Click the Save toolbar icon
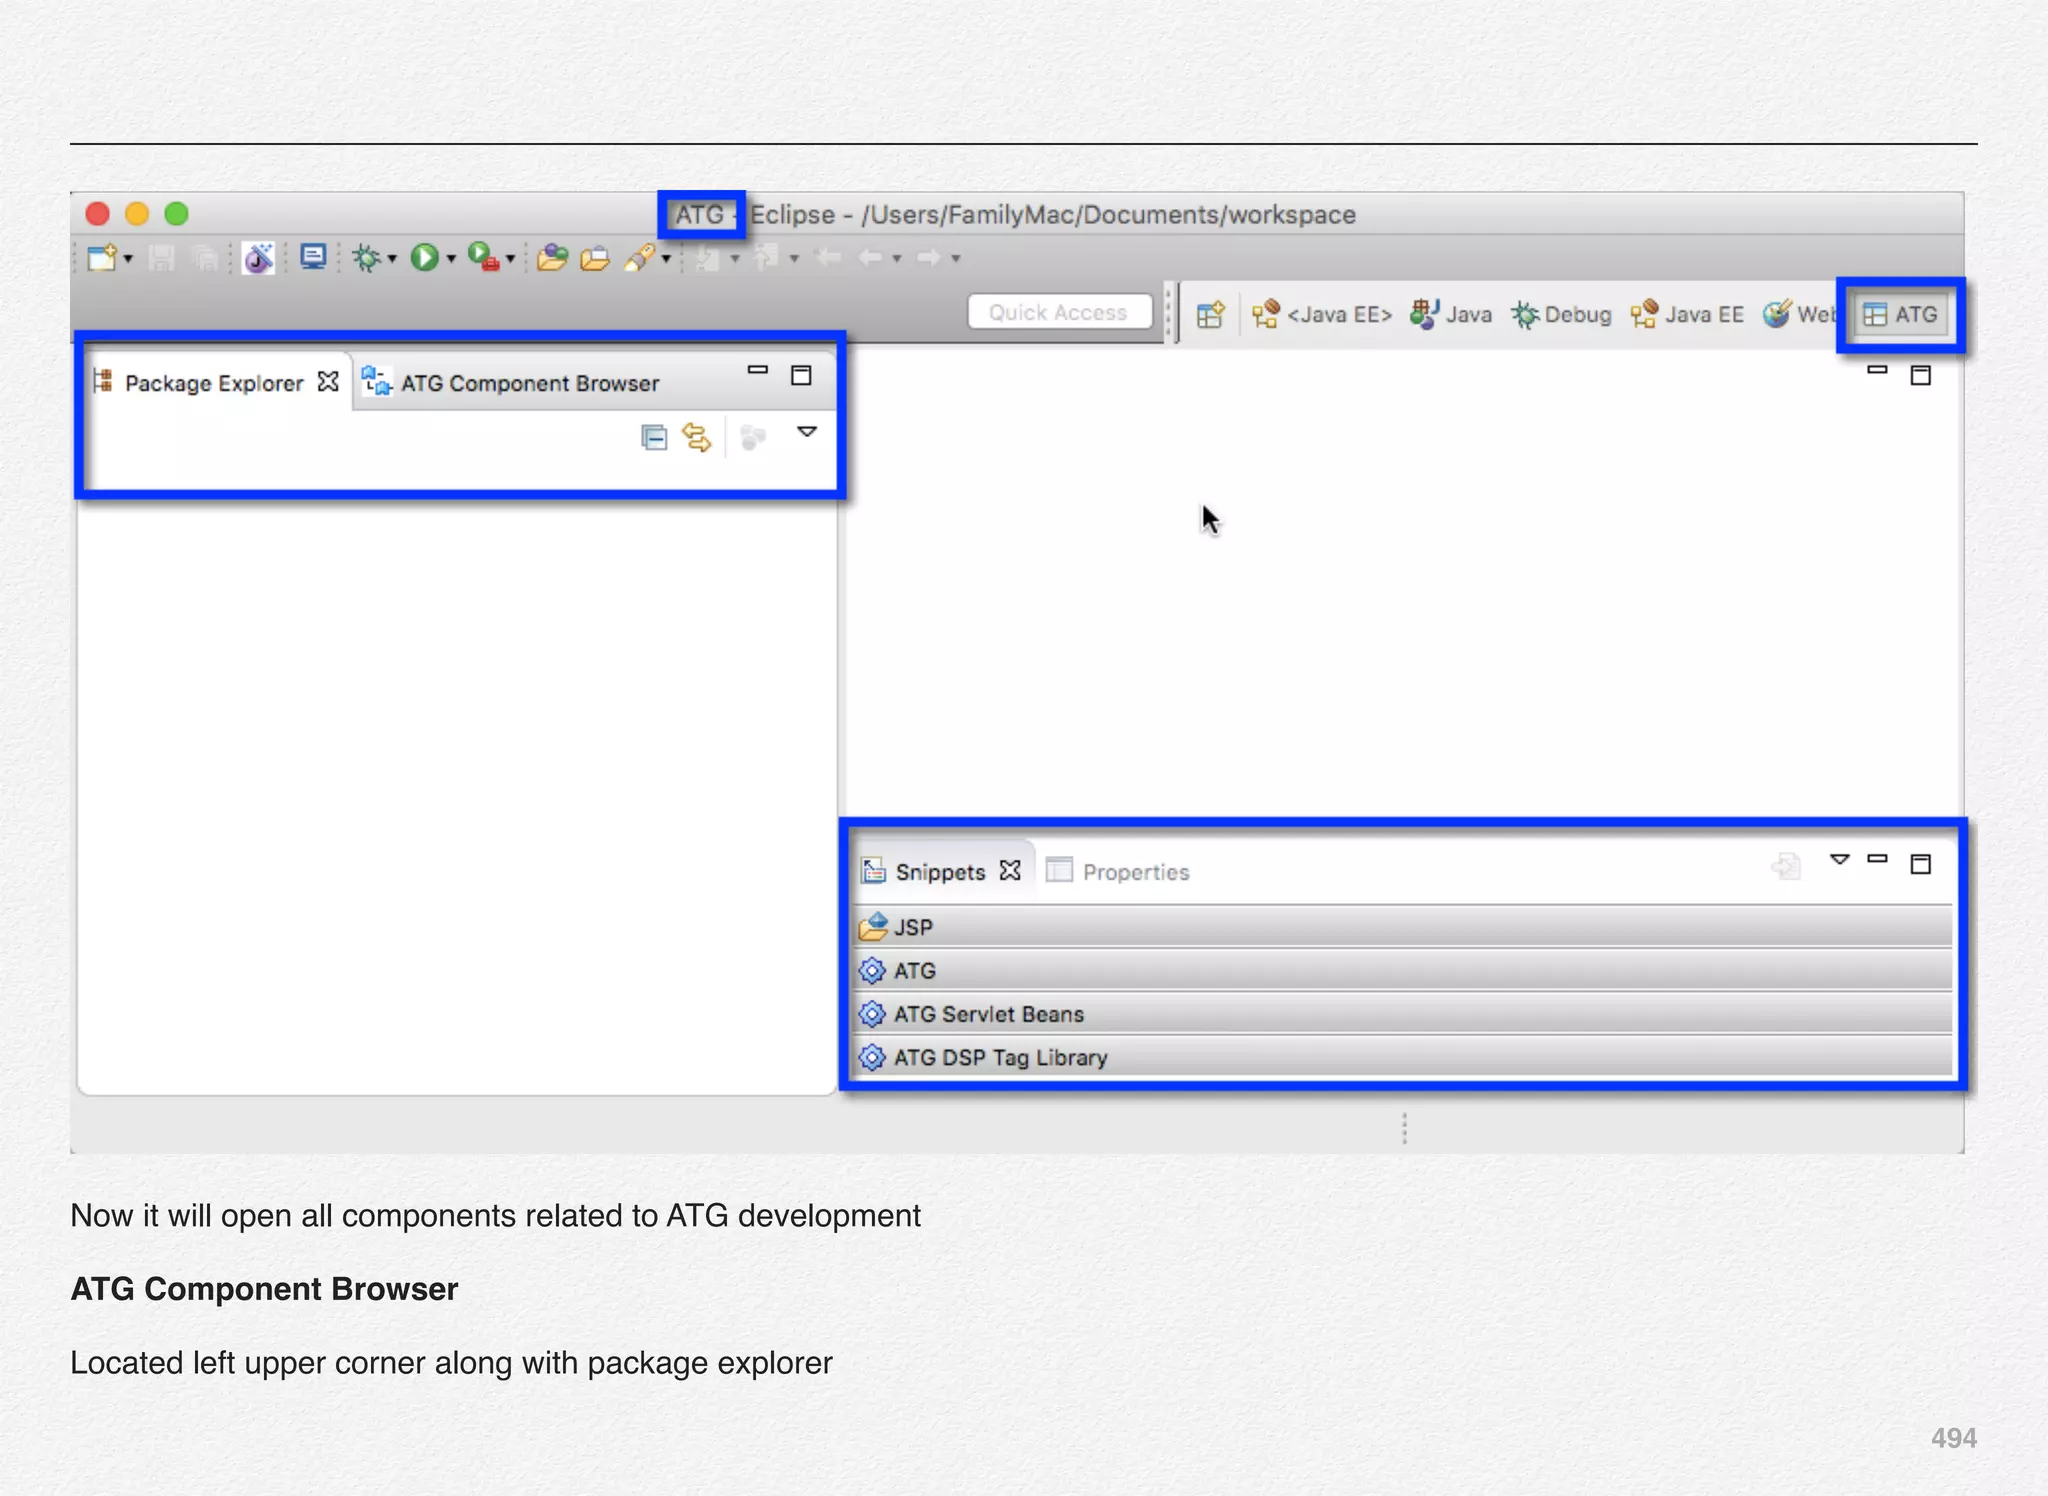Screen dimensions: 2048x1496 point(161,258)
